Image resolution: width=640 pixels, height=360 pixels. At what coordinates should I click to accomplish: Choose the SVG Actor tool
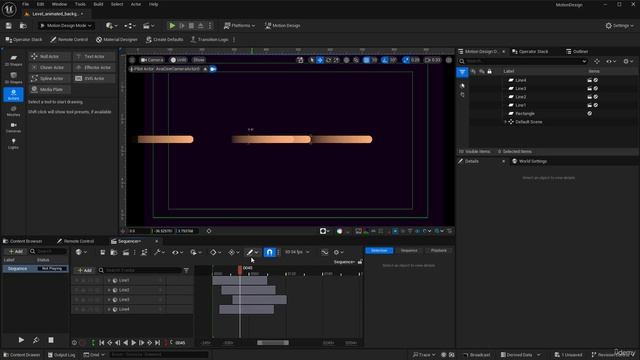(x=94, y=78)
